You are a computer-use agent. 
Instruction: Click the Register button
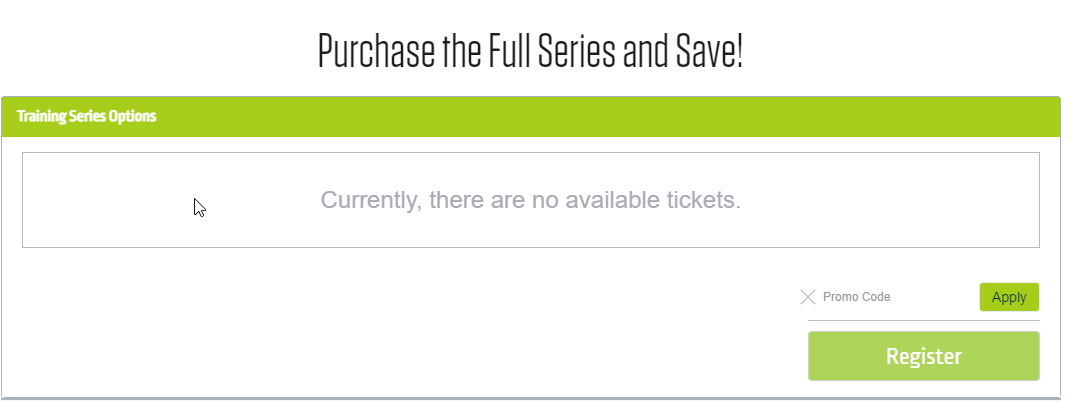[x=923, y=356]
